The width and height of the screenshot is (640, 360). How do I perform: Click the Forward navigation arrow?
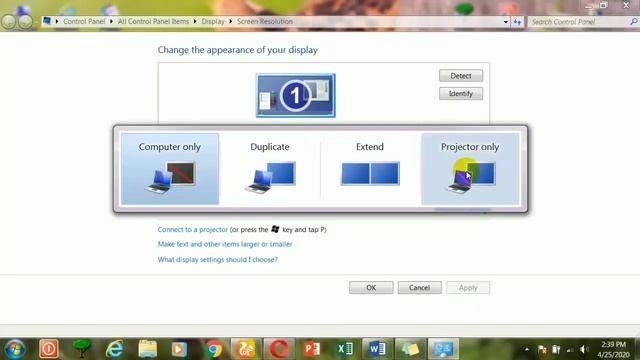[x=25, y=22]
